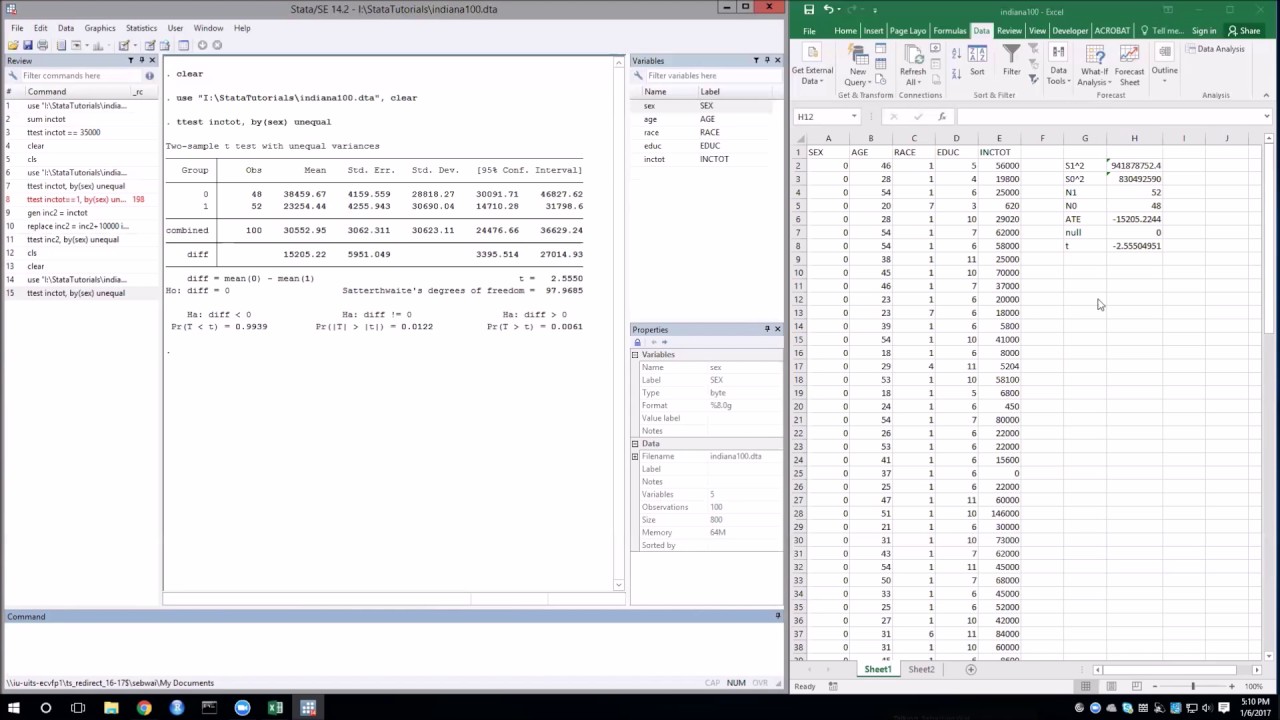
Task: Open the Sort dialog button in Excel
Action: coord(977,62)
